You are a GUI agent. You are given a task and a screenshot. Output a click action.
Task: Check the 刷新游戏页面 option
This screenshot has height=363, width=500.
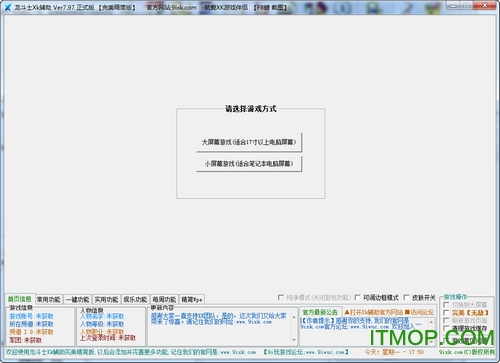tap(446, 321)
